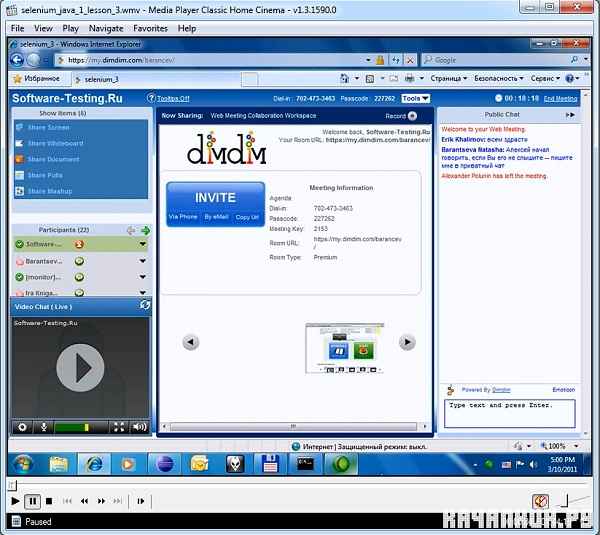The height and width of the screenshot is (535, 600).
Task: Click the frame step button
Action: 141,501
